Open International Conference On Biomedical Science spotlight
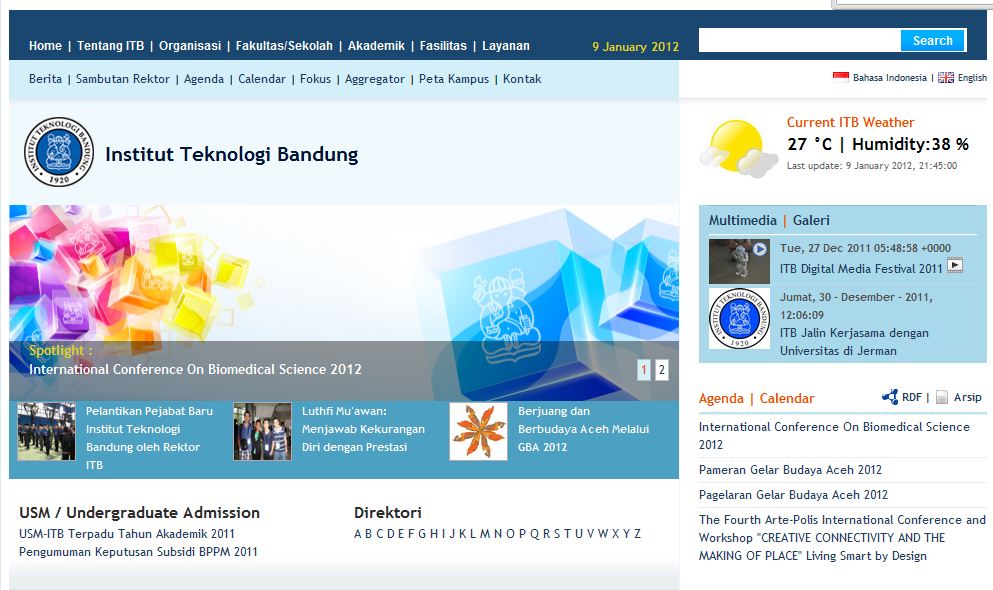Screen dimensions: 993x590 point(195,369)
